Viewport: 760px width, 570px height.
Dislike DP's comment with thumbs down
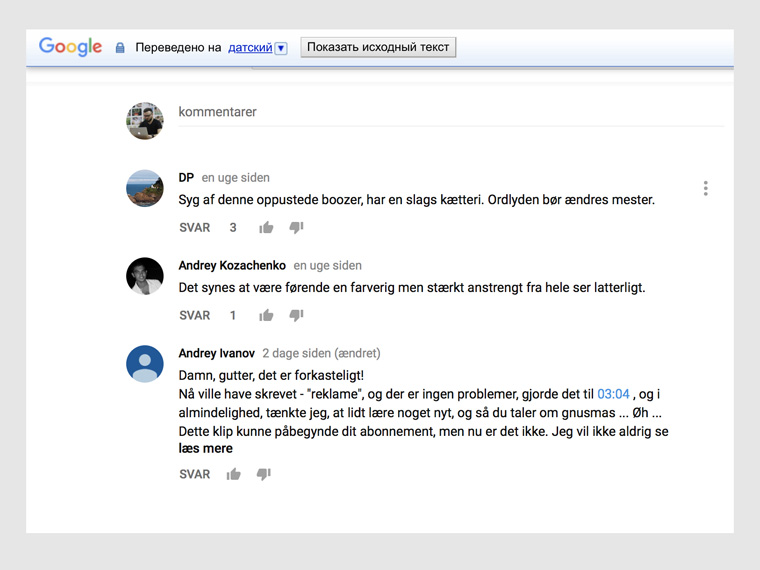coord(296,228)
